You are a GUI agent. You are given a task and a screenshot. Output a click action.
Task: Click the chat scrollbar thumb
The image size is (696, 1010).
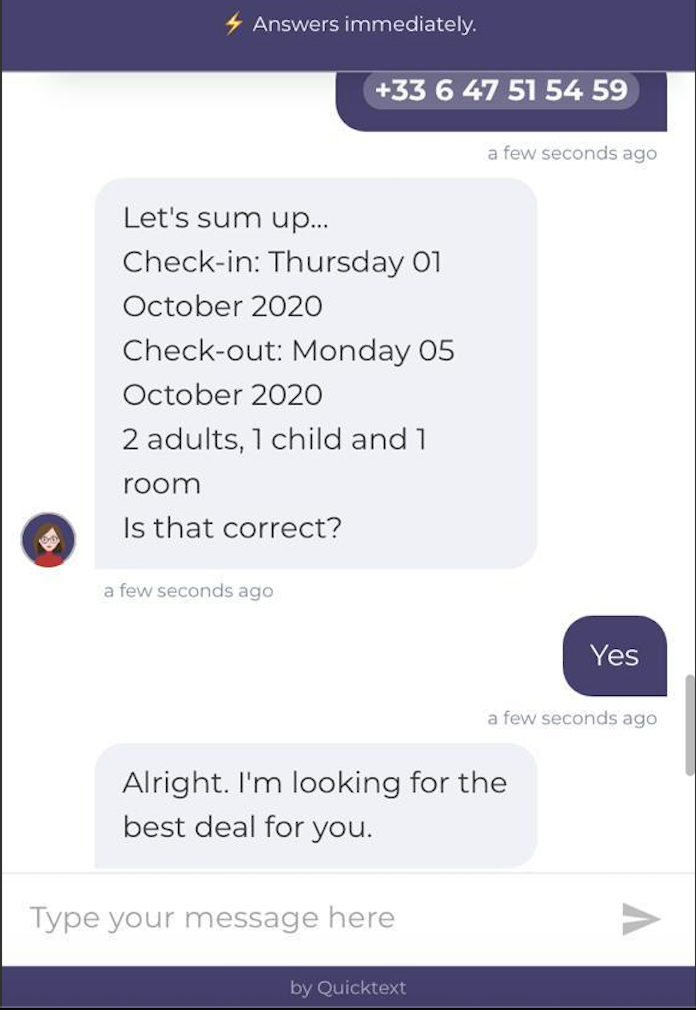(x=690, y=725)
